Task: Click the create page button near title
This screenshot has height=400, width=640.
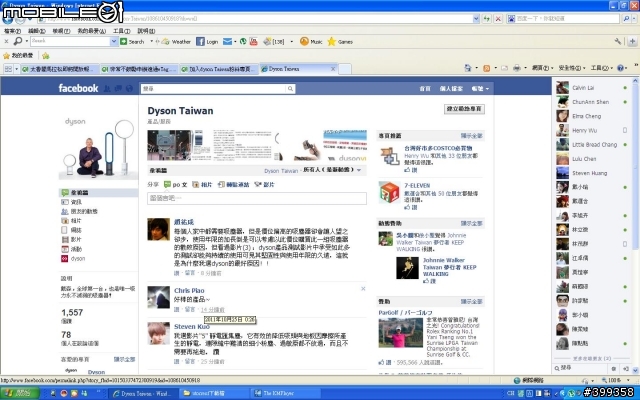Action: coord(464,109)
